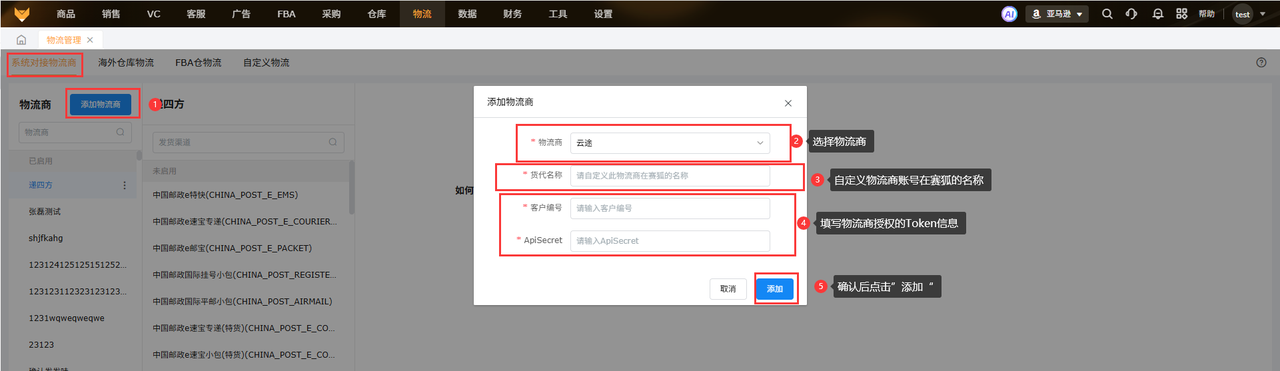This screenshot has width=1280, height=371.
Task: Open the customer support headset icon
Action: click(1132, 14)
